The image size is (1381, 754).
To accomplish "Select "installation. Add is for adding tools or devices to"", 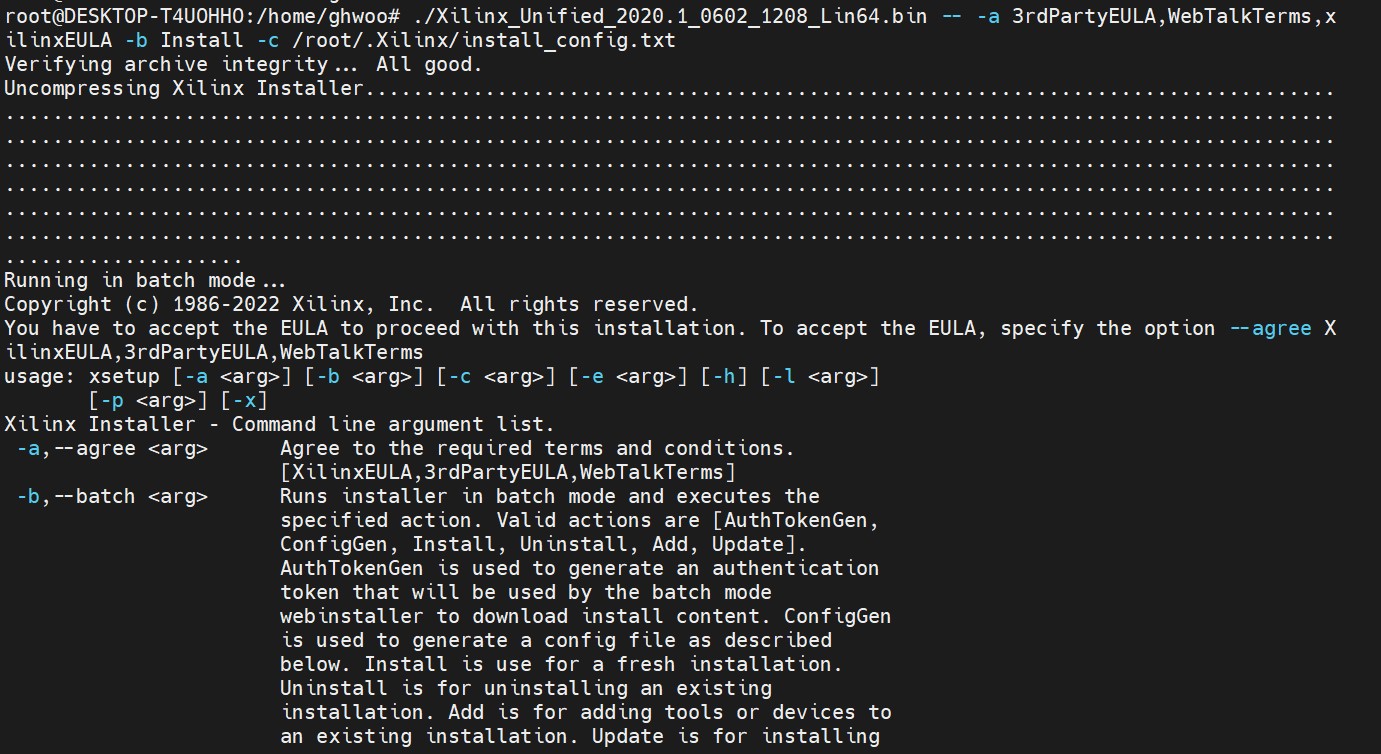I will [586, 713].
